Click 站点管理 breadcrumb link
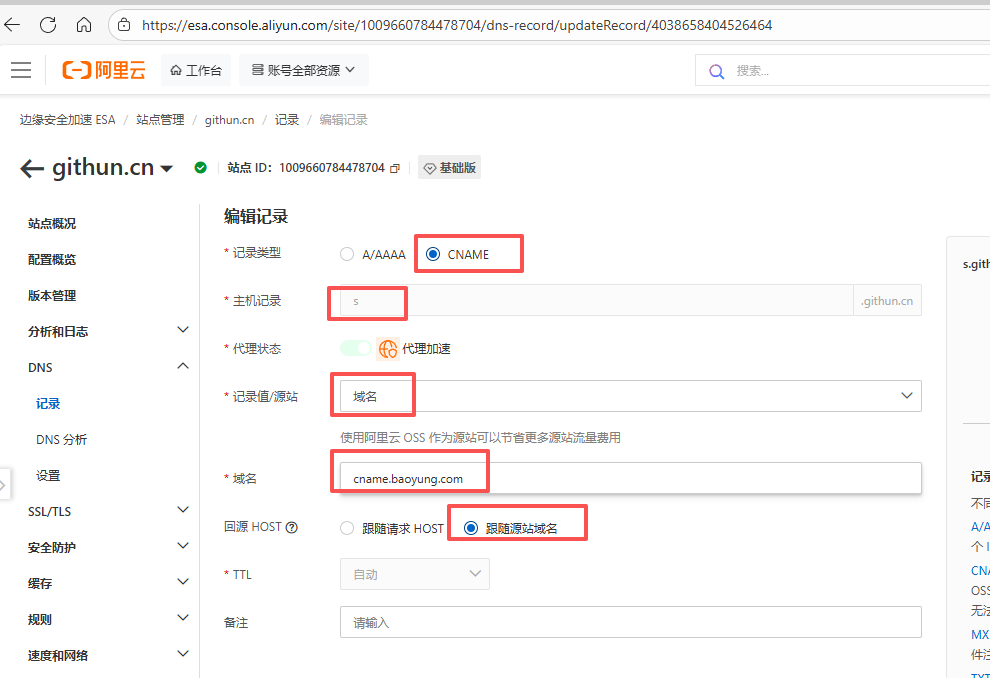Viewport: 990px width, 678px height. tap(160, 120)
